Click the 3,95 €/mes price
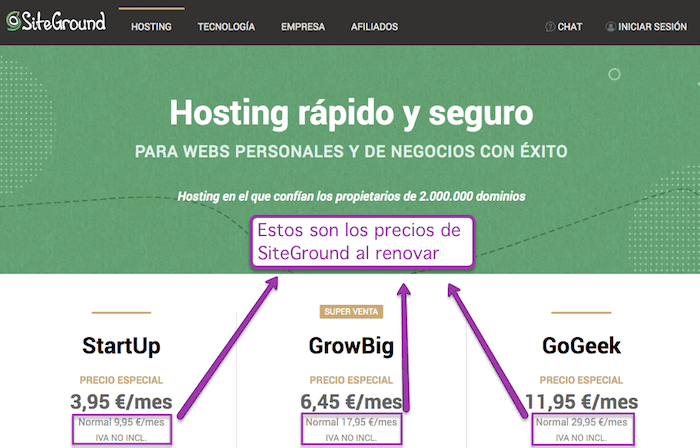 tap(121, 402)
